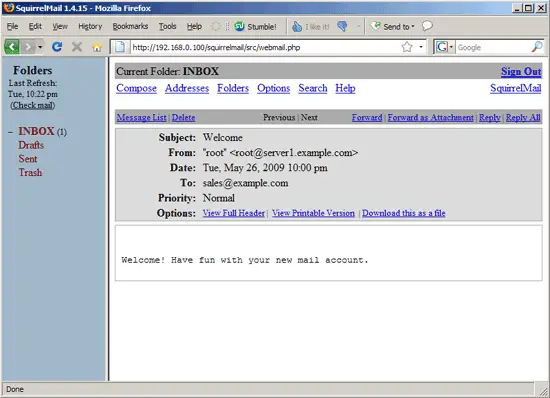Click the Done status bar text

(x=15, y=389)
